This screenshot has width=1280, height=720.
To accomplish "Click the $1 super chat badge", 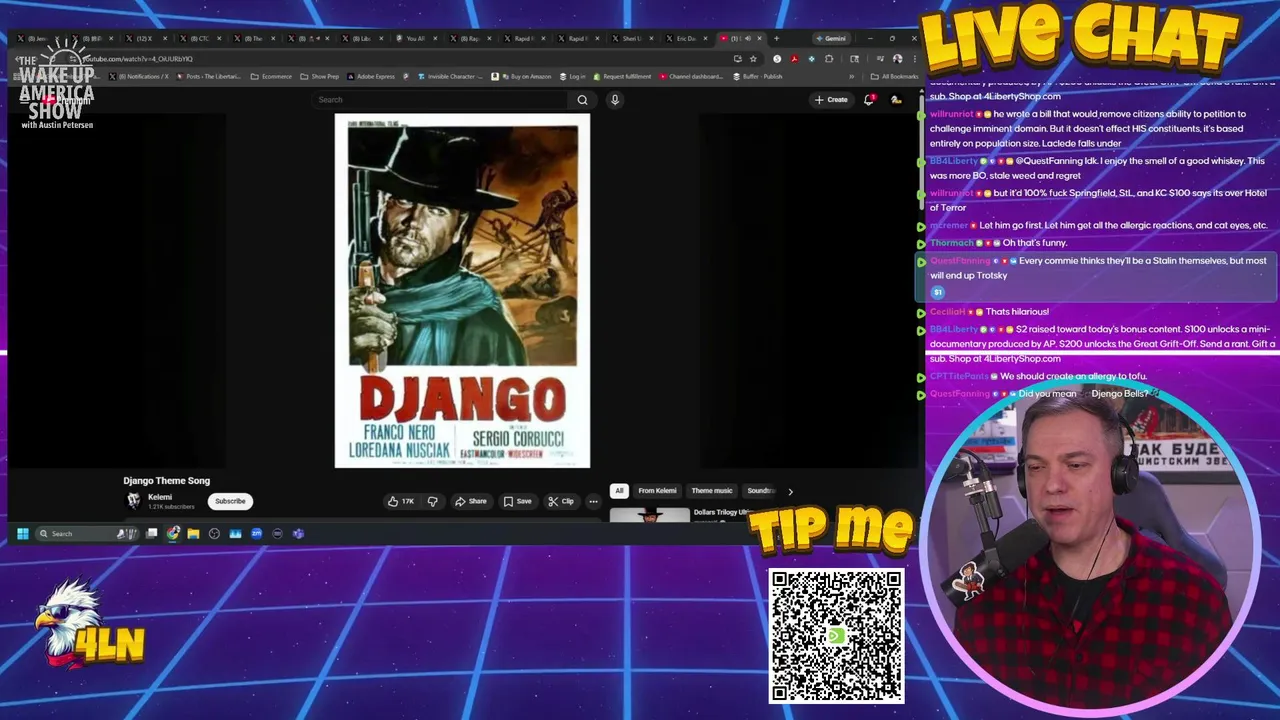I will (x=938, y=292).
